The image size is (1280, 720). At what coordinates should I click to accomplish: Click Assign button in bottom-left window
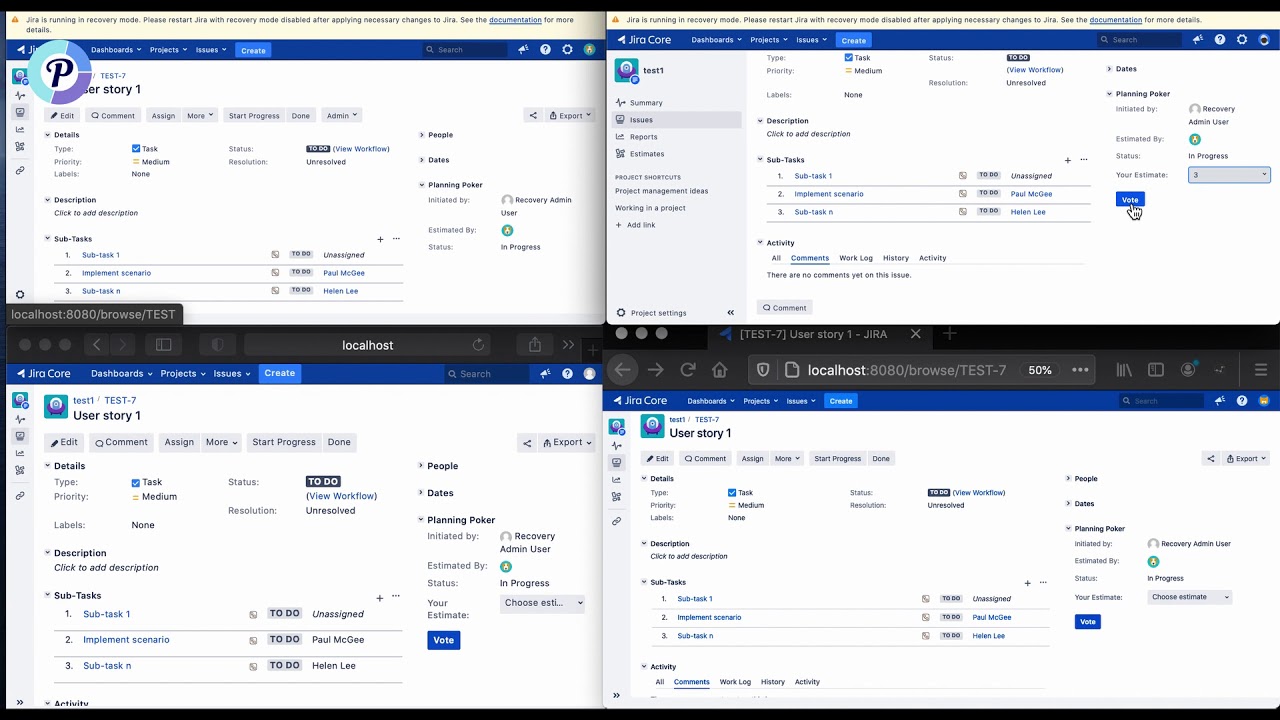[x=179, y=443]
